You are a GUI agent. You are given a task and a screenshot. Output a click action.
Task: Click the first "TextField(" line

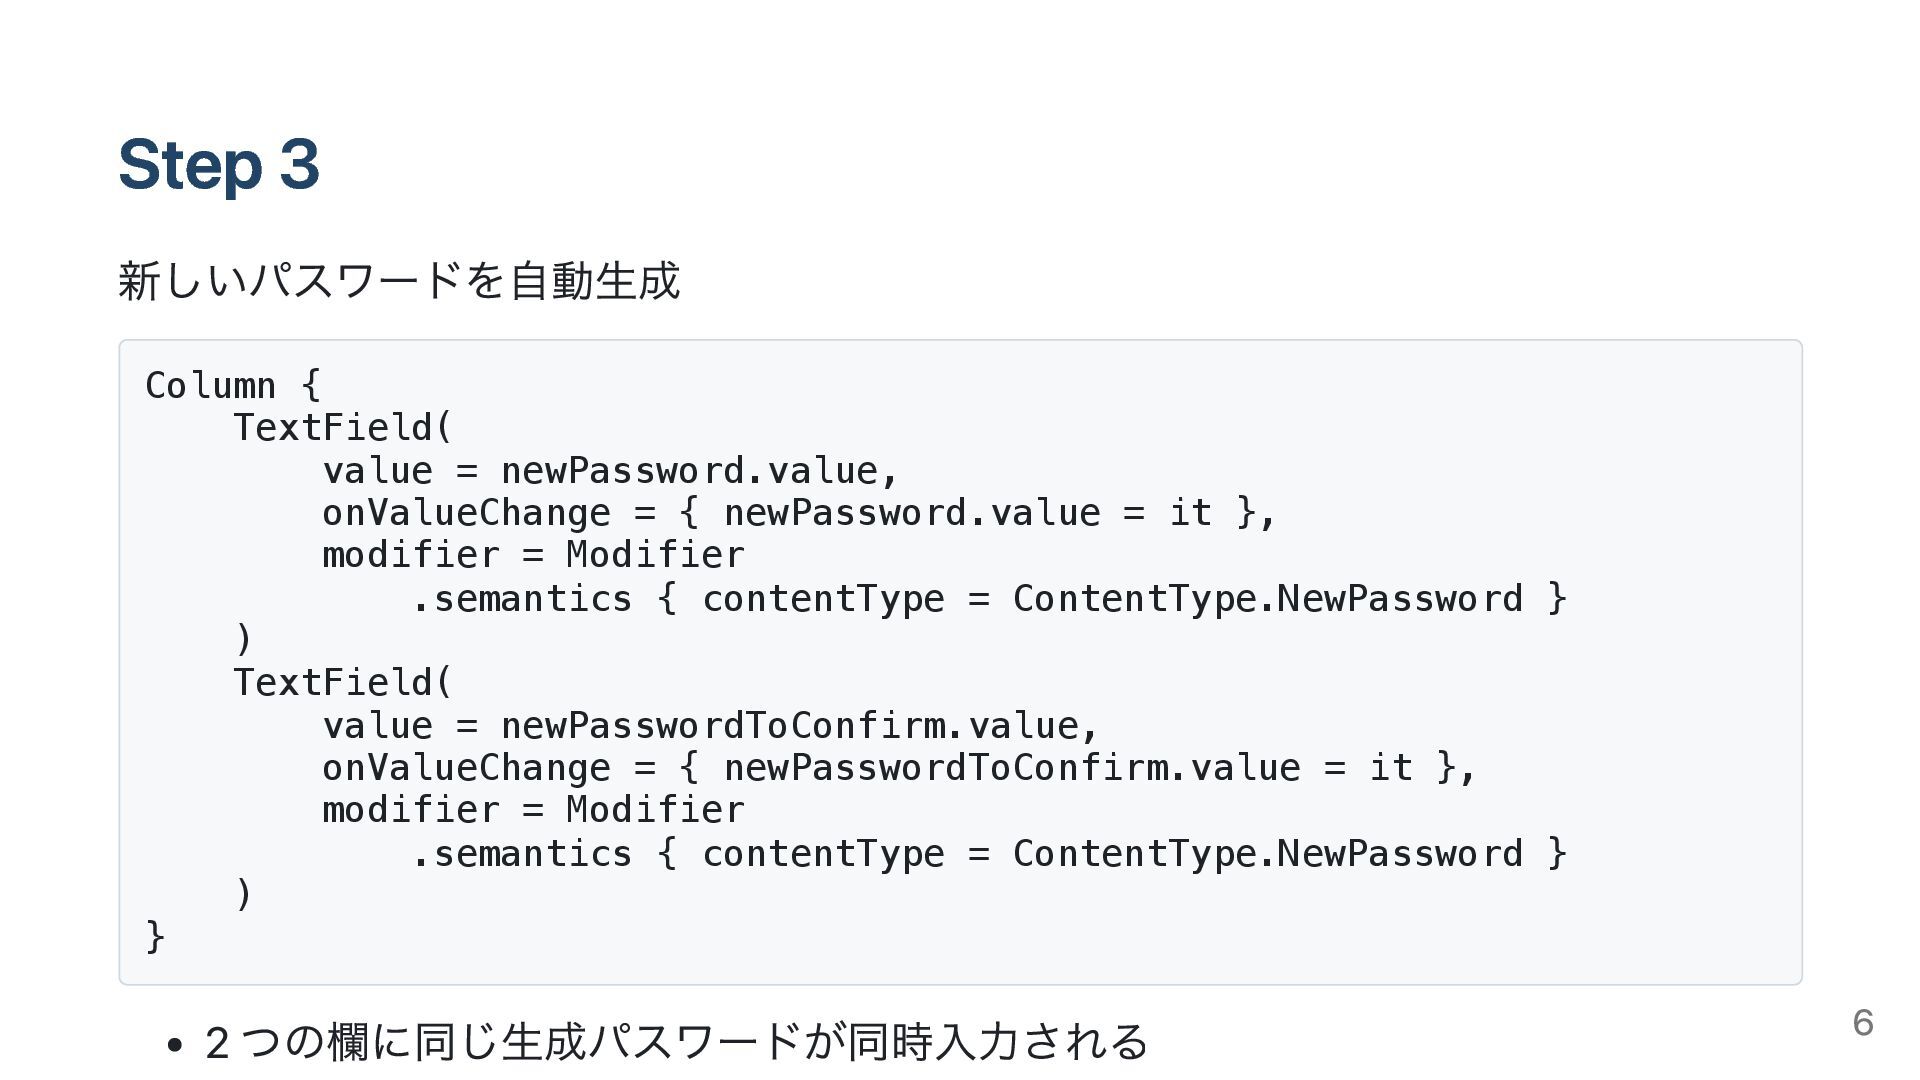pyautogui.click(x=342, y=428)
